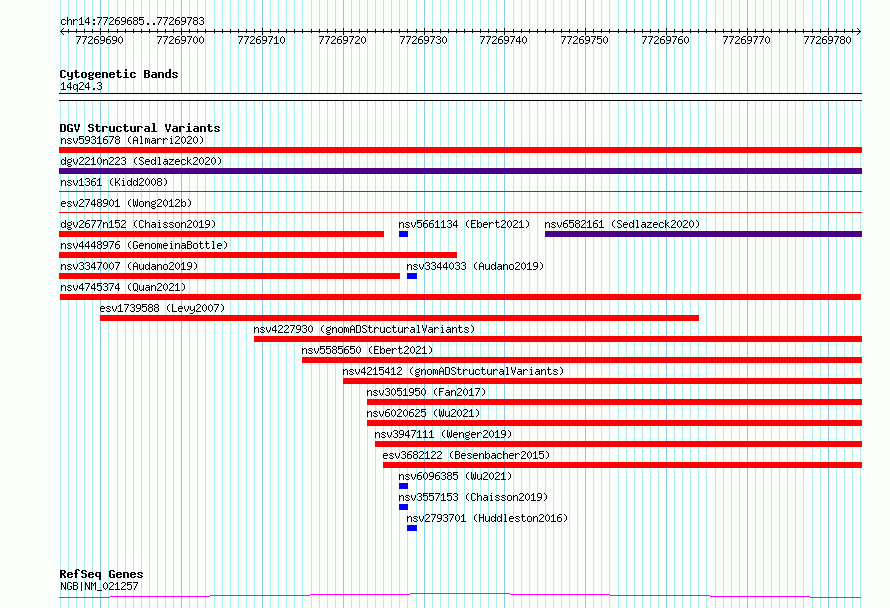
Task: Open esv3682122 (Besenbacher2015) label
Action: (466, 455)
